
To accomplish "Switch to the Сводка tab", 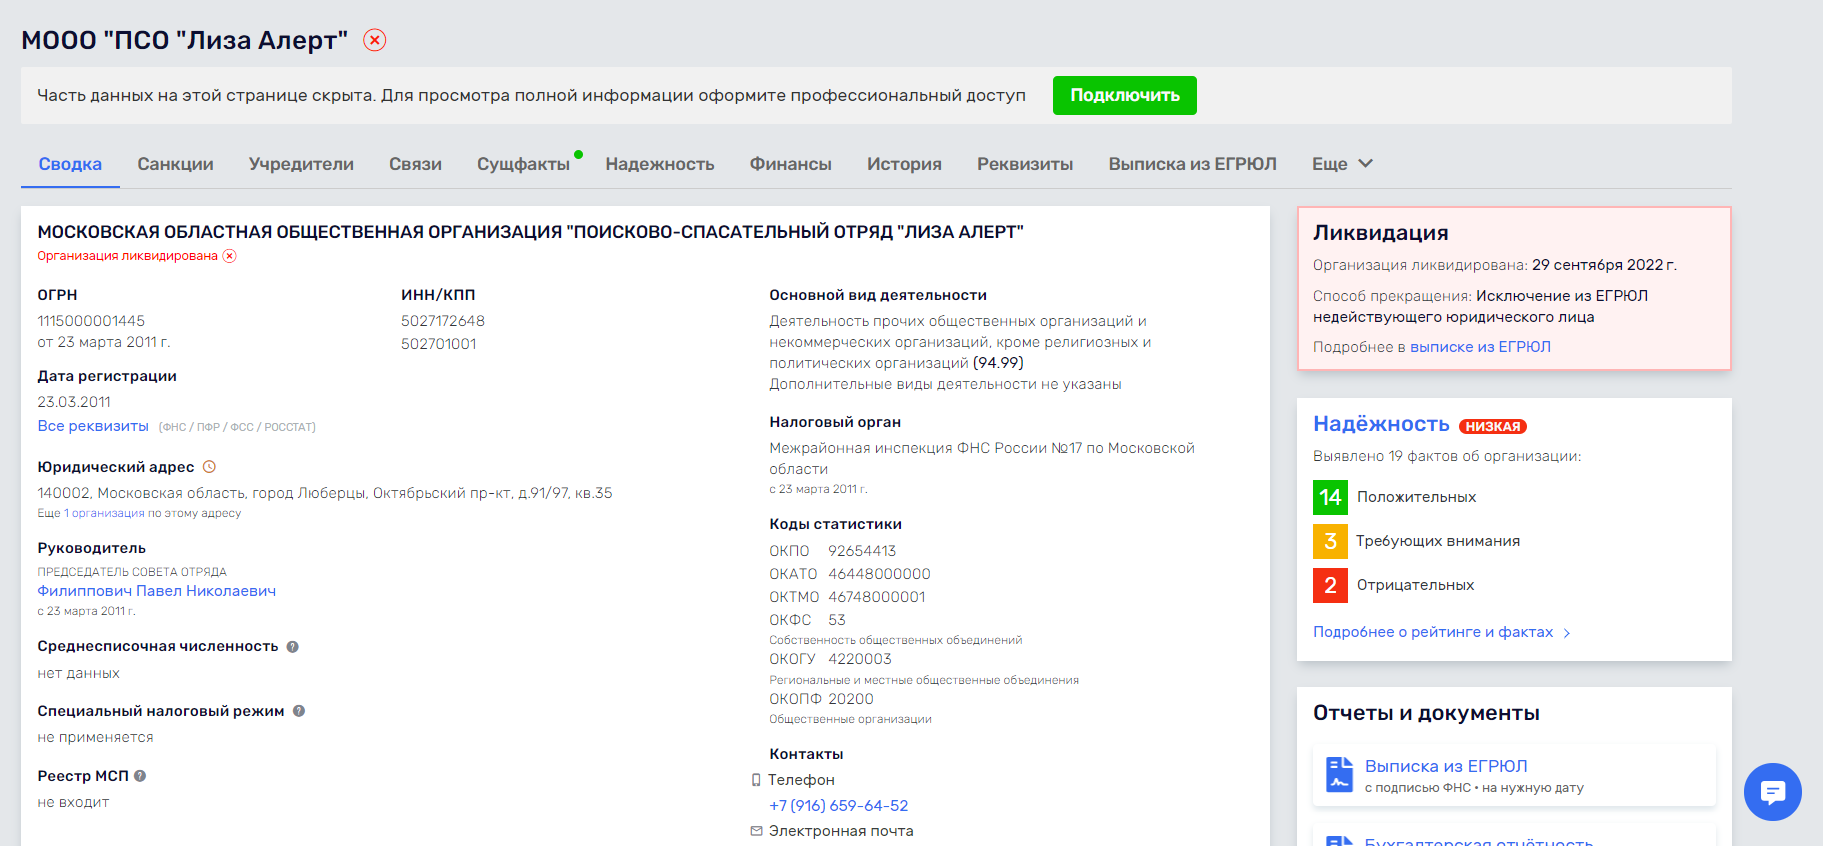I will (x=70, y=164).
